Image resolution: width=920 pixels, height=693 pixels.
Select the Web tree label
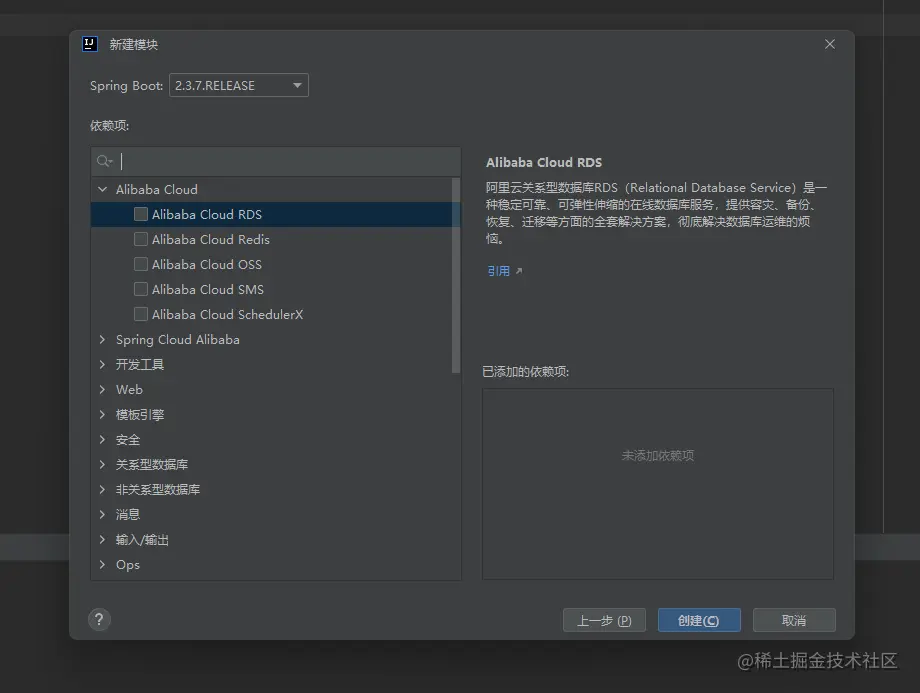coord(129,389)
